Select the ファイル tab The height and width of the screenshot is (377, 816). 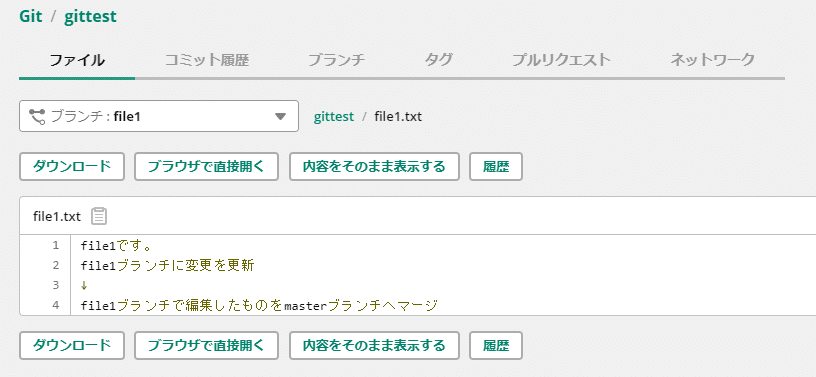(77, 60)
